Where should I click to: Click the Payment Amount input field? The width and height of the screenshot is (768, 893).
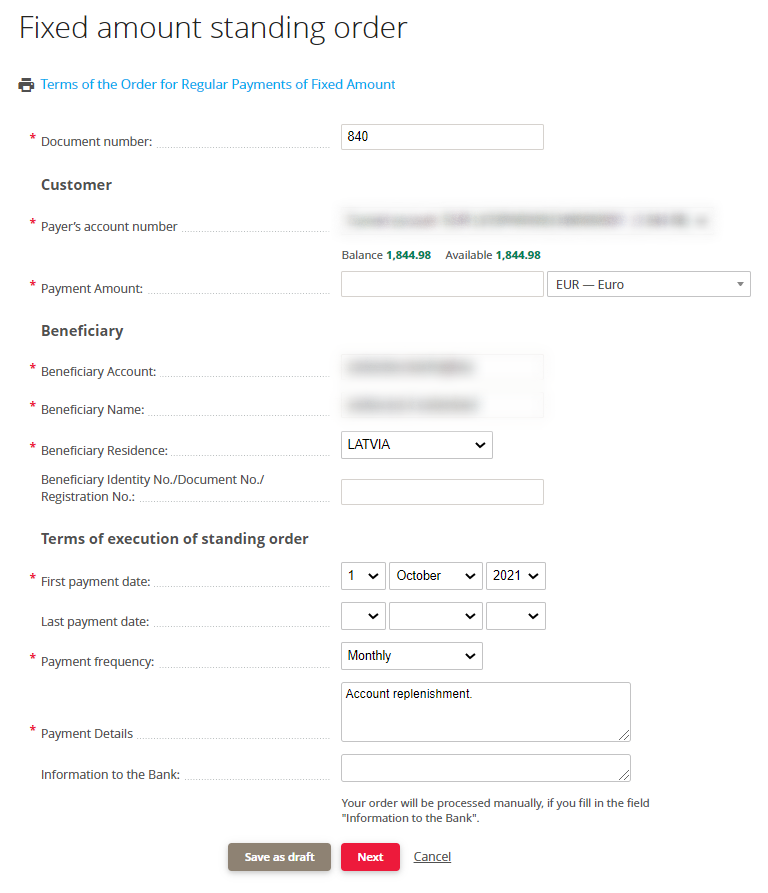[x=442, y=284]
